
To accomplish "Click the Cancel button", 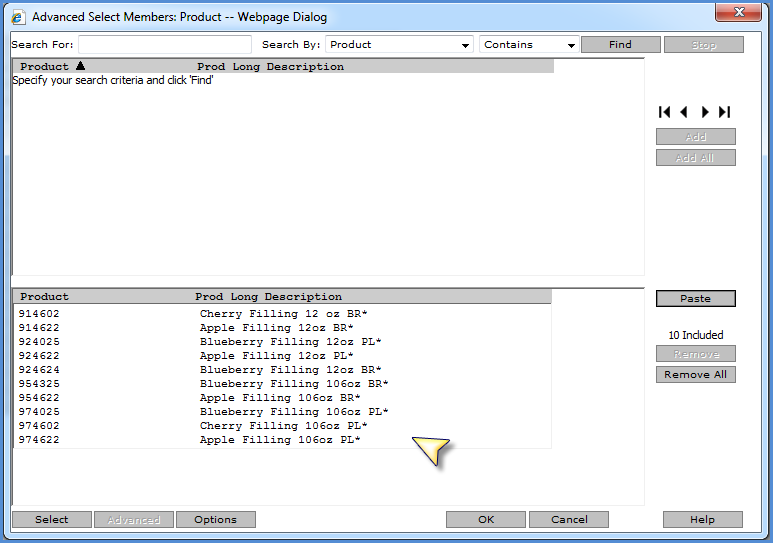I will pos(569,519).
